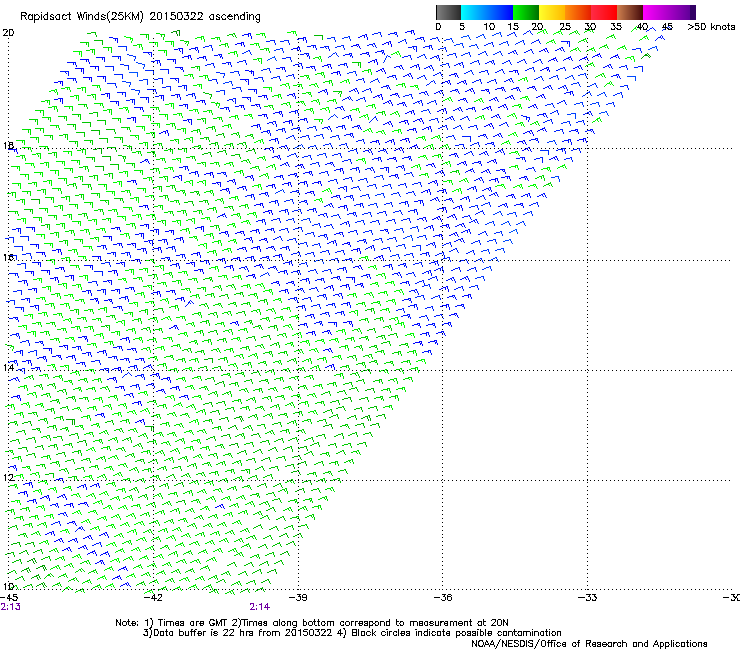Click the gray 0-5 knots legend segment
This screenshot has width=740, height=650.
point(448,12)
